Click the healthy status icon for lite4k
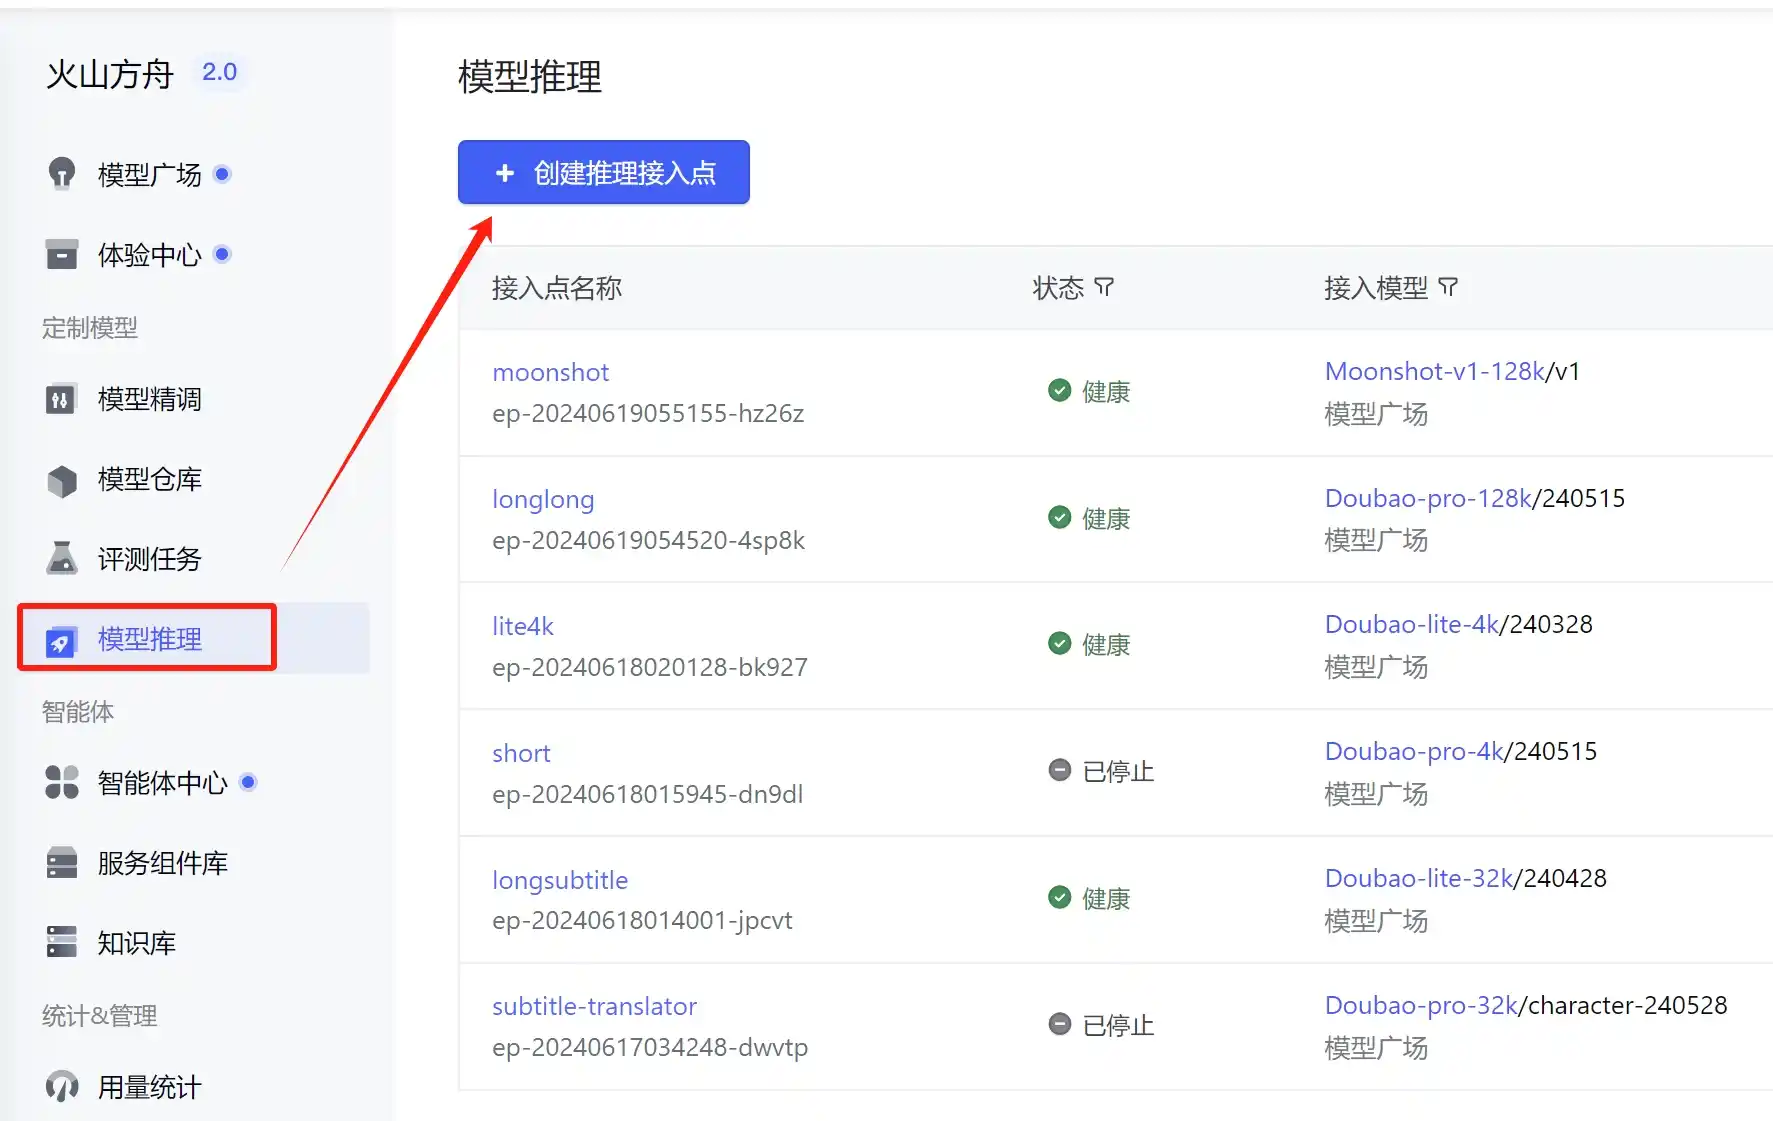This screenshot has height=1121, width=1773. 1060,643
